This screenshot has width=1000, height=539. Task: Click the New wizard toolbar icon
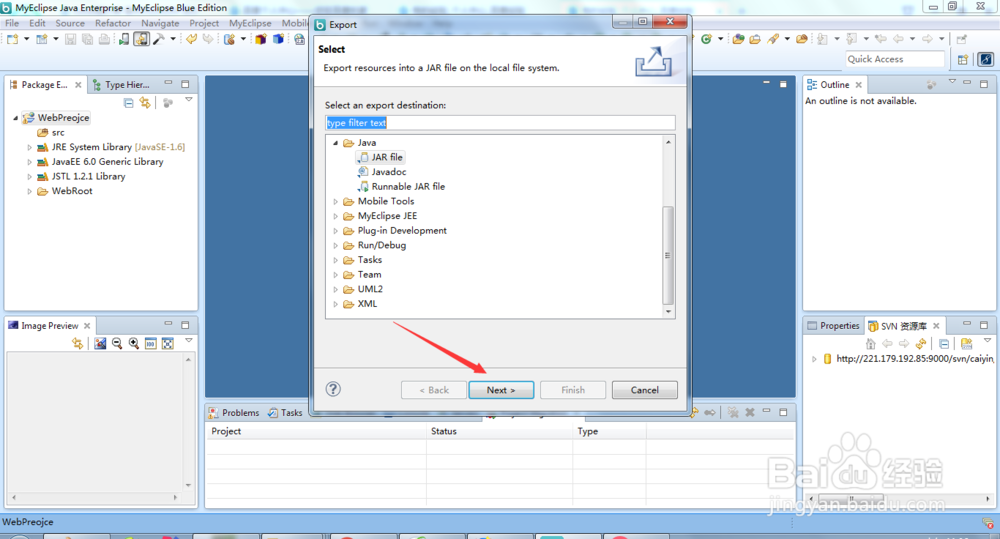coord(13,40)
